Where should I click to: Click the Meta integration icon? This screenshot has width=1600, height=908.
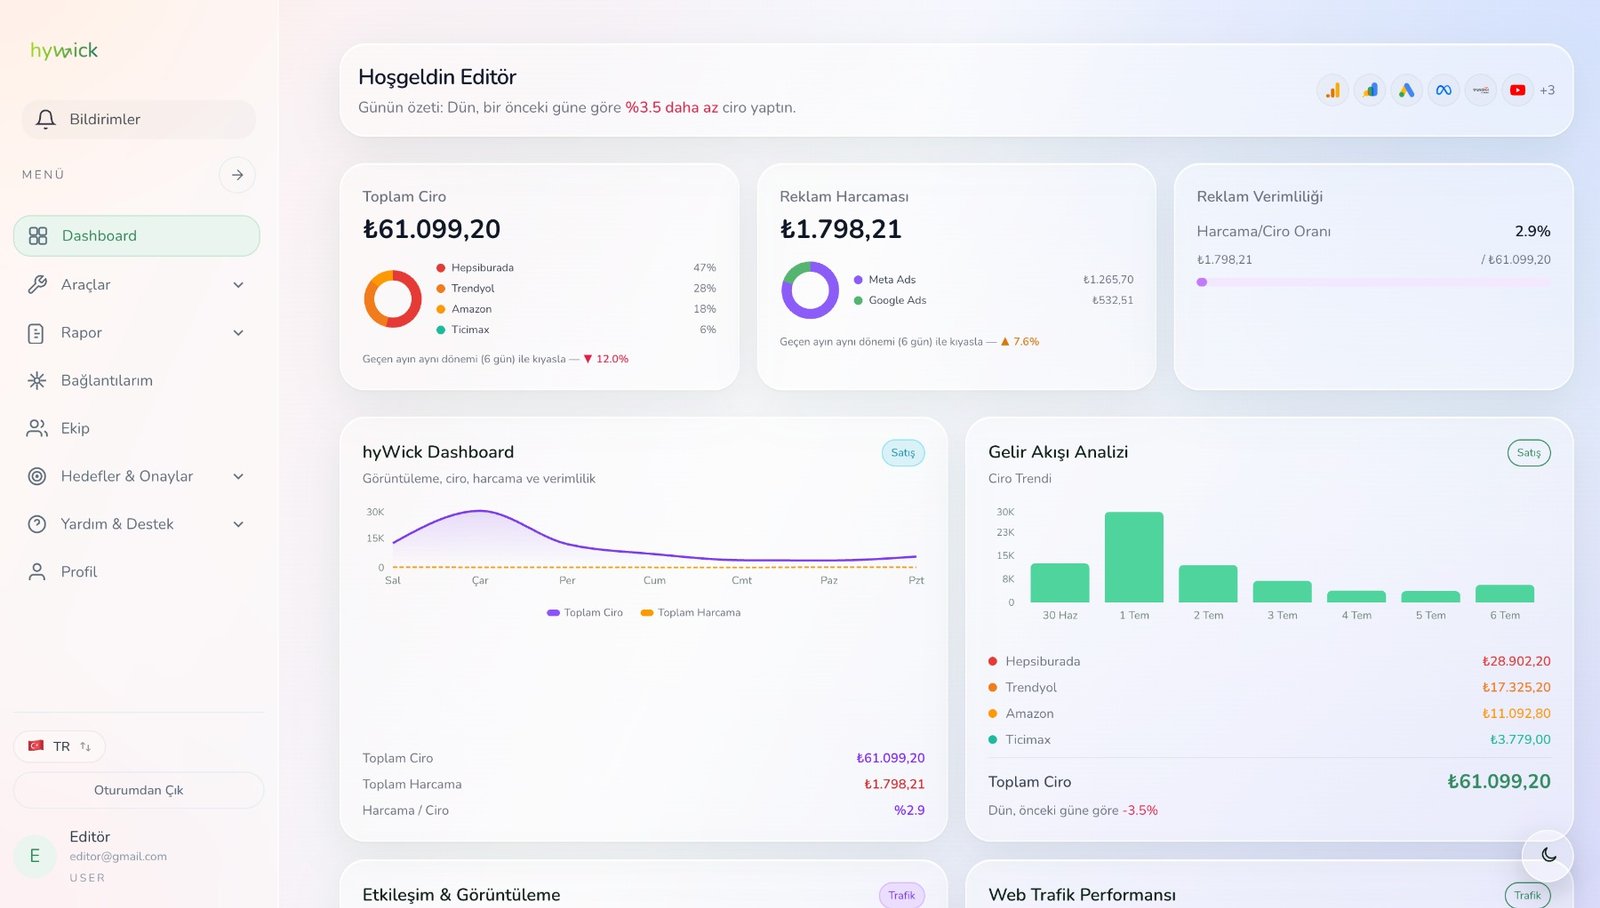pos(1444,90)
